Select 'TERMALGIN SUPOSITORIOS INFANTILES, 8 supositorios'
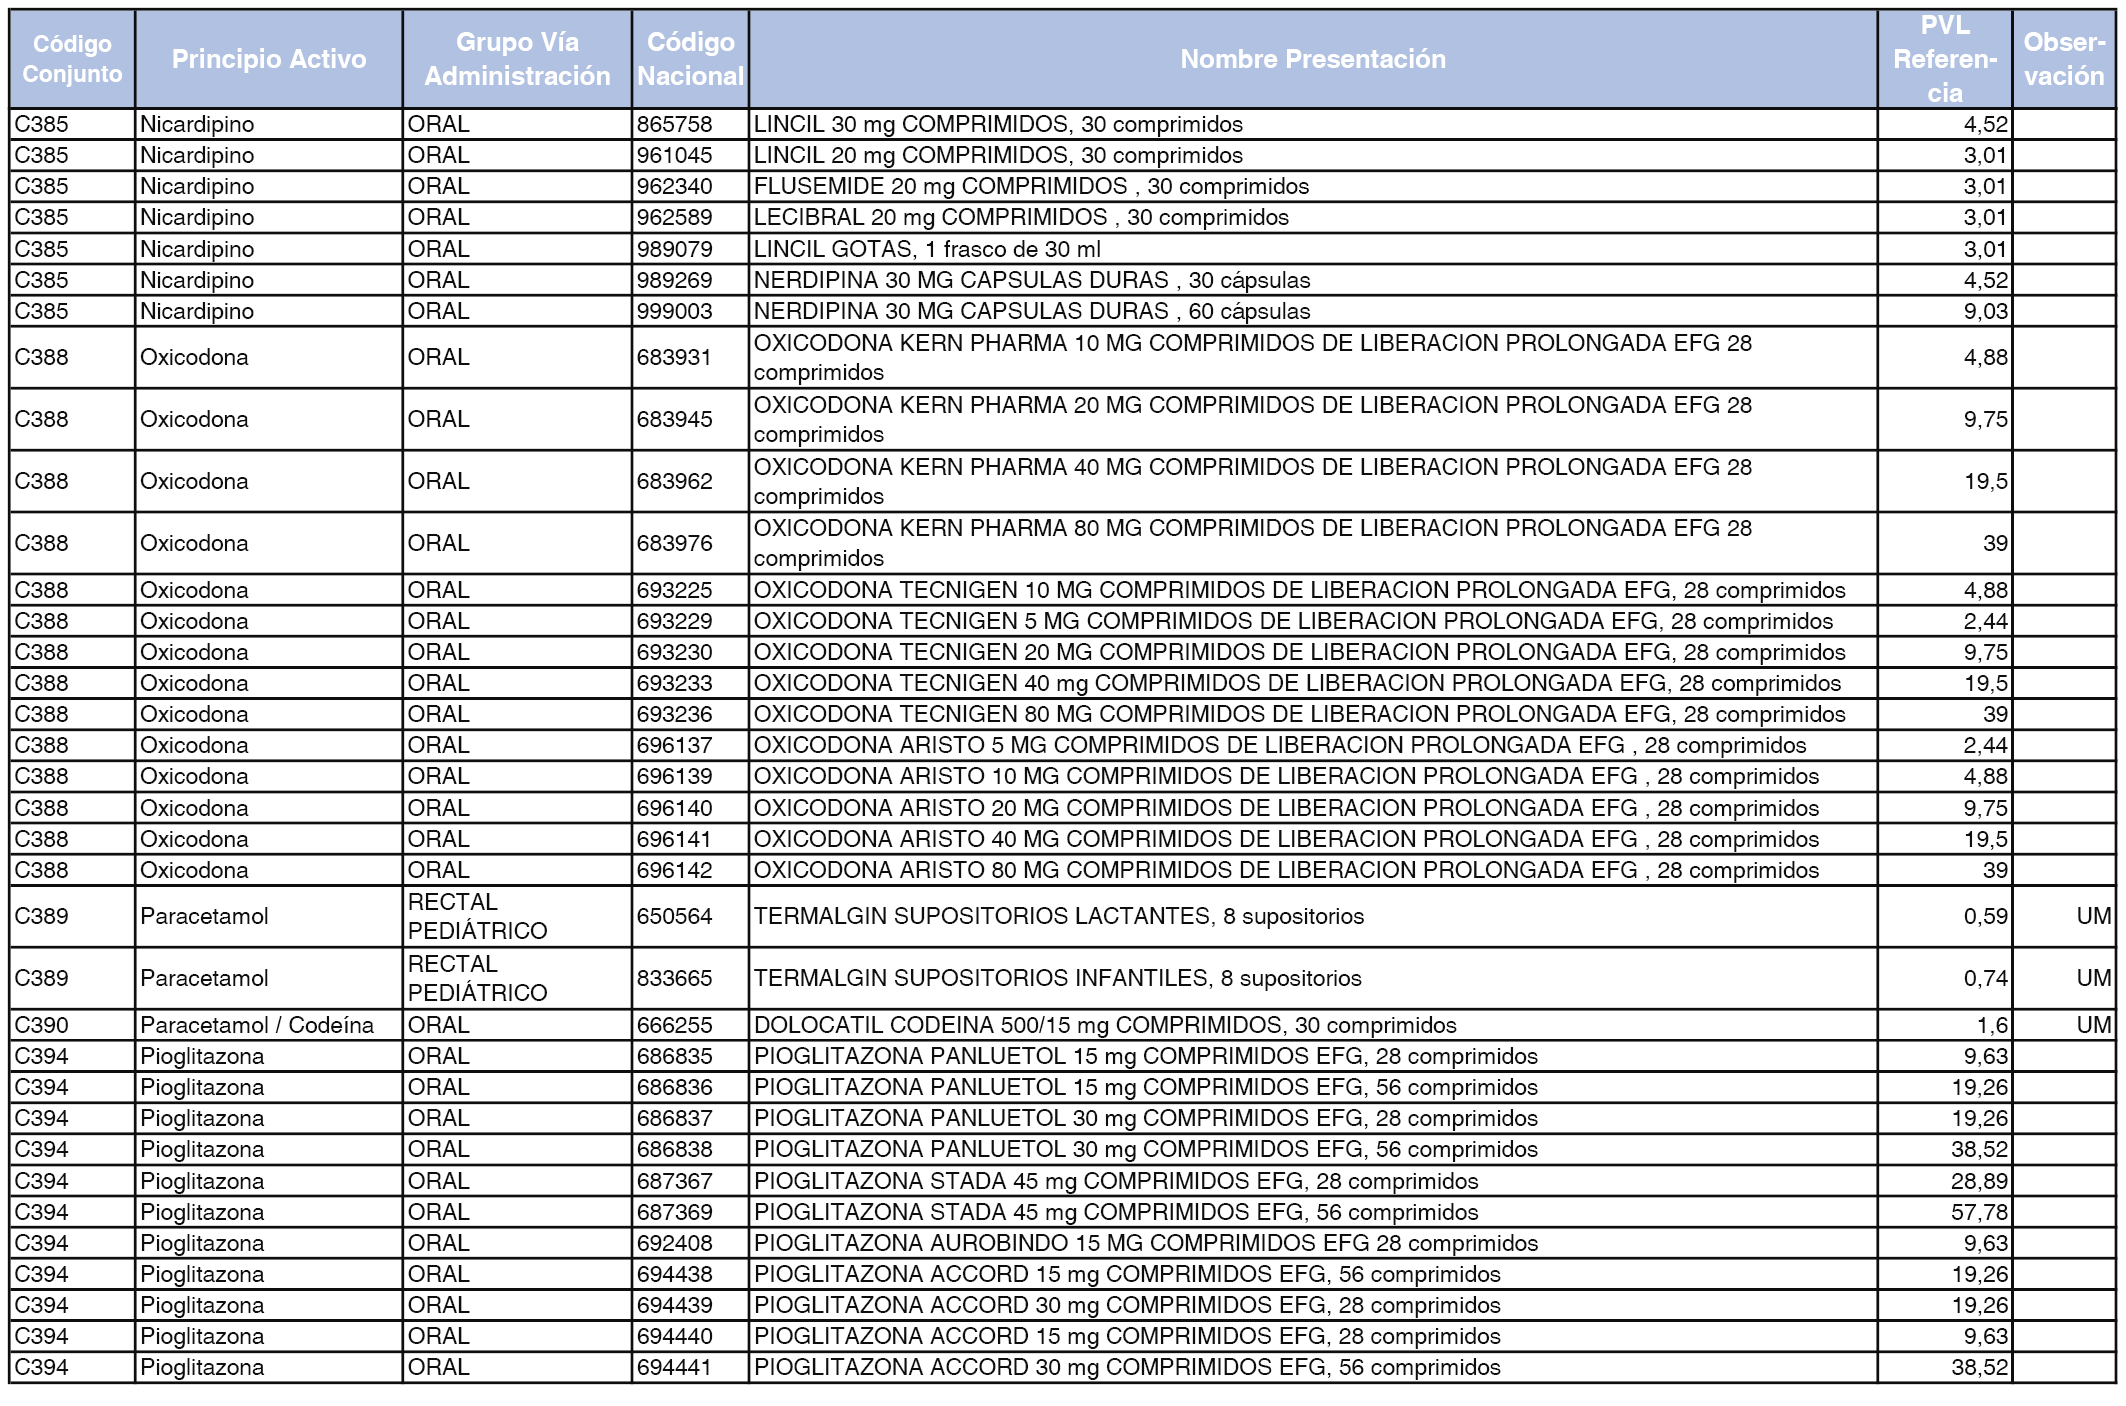This screenshot has width=2126, height=1406. (x=1313, y=979)
